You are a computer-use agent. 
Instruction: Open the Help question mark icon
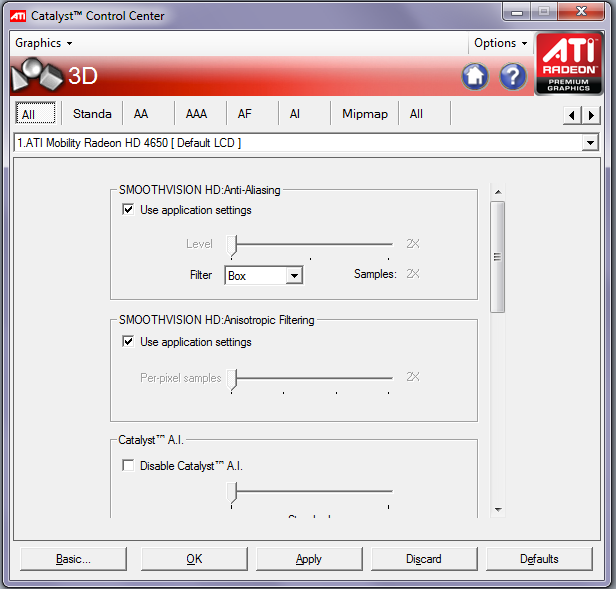pos(513,76)
